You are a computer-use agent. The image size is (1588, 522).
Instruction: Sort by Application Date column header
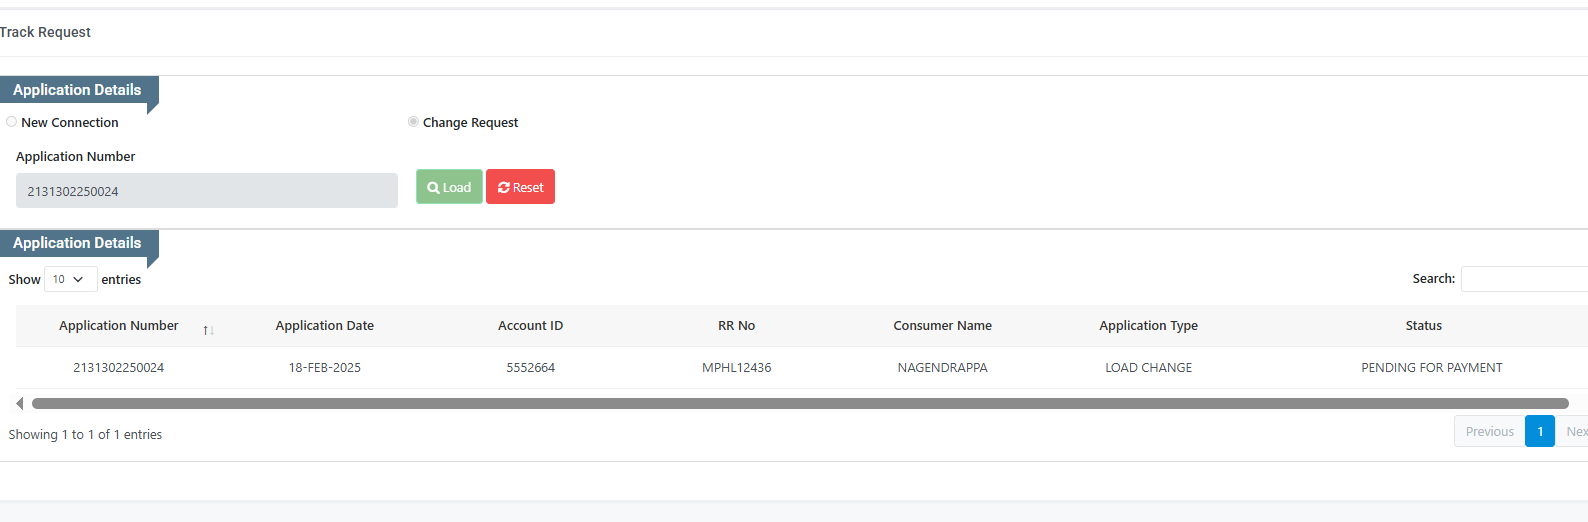325,326
